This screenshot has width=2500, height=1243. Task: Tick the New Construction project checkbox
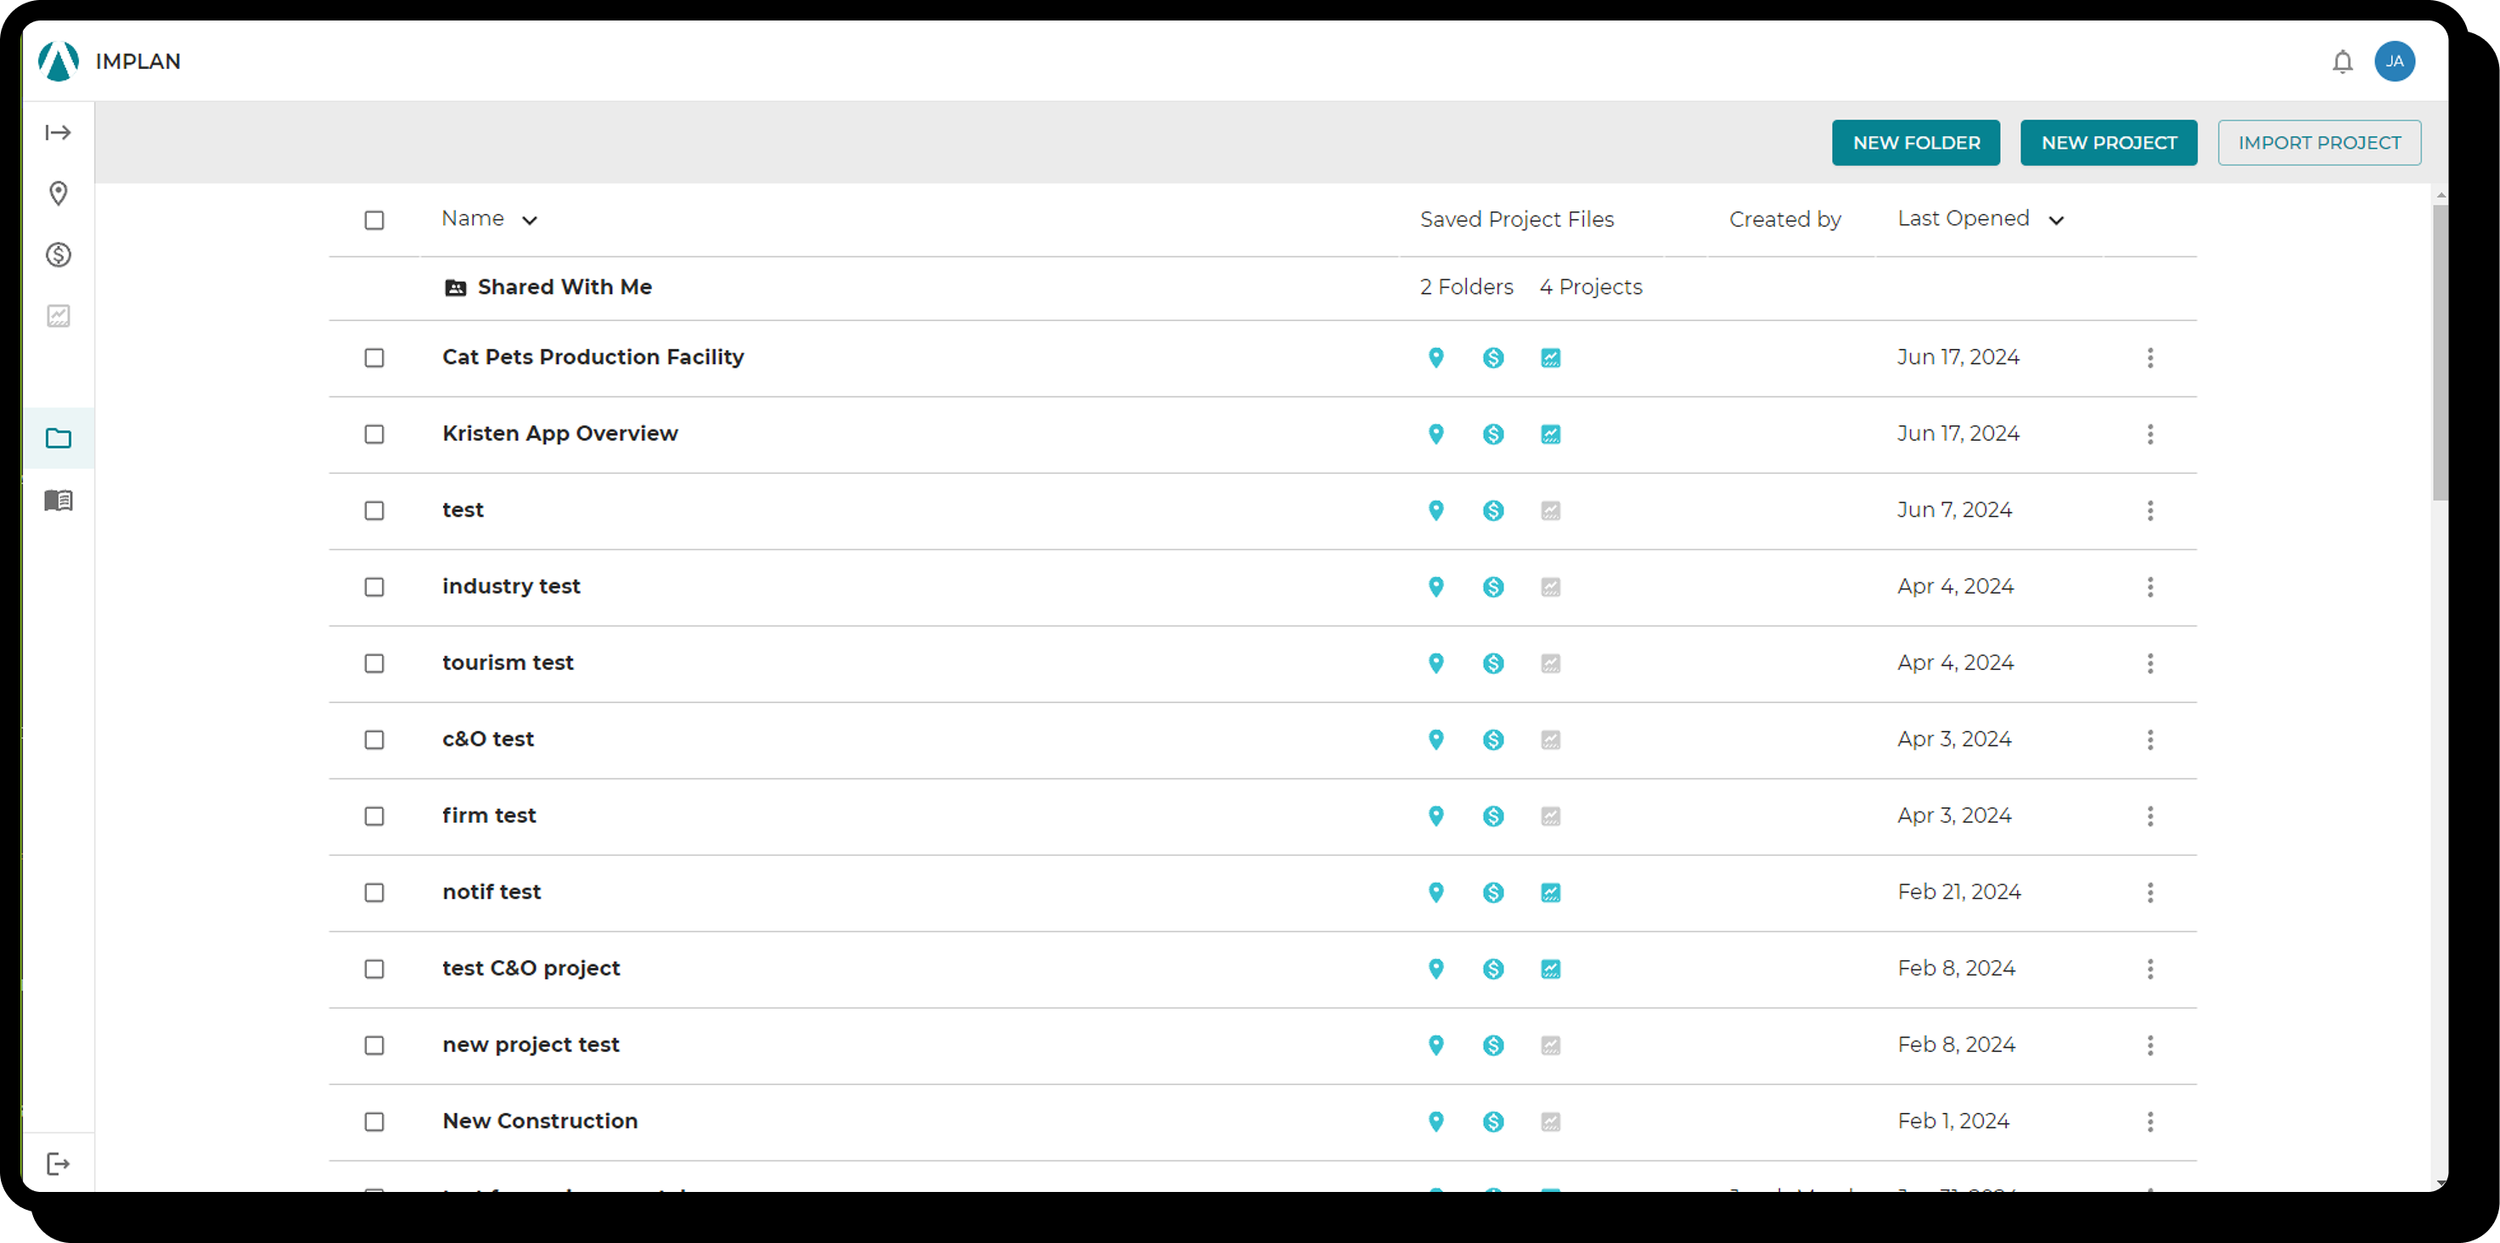pos(374,1122)
